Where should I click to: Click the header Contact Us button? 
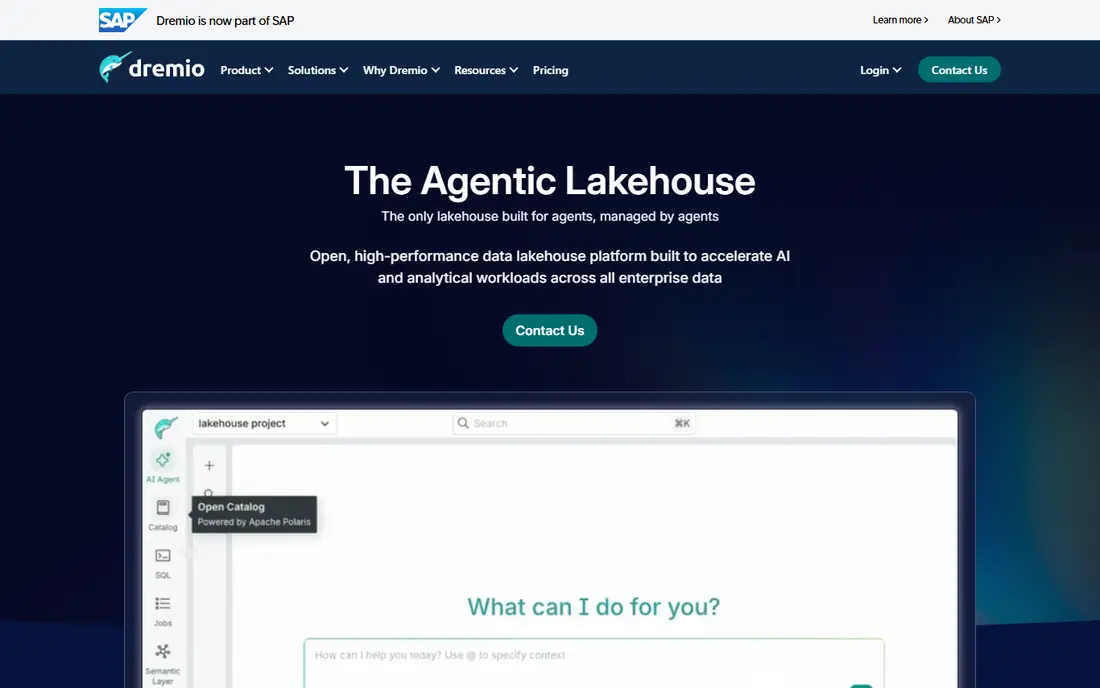(x=959, y=69)
